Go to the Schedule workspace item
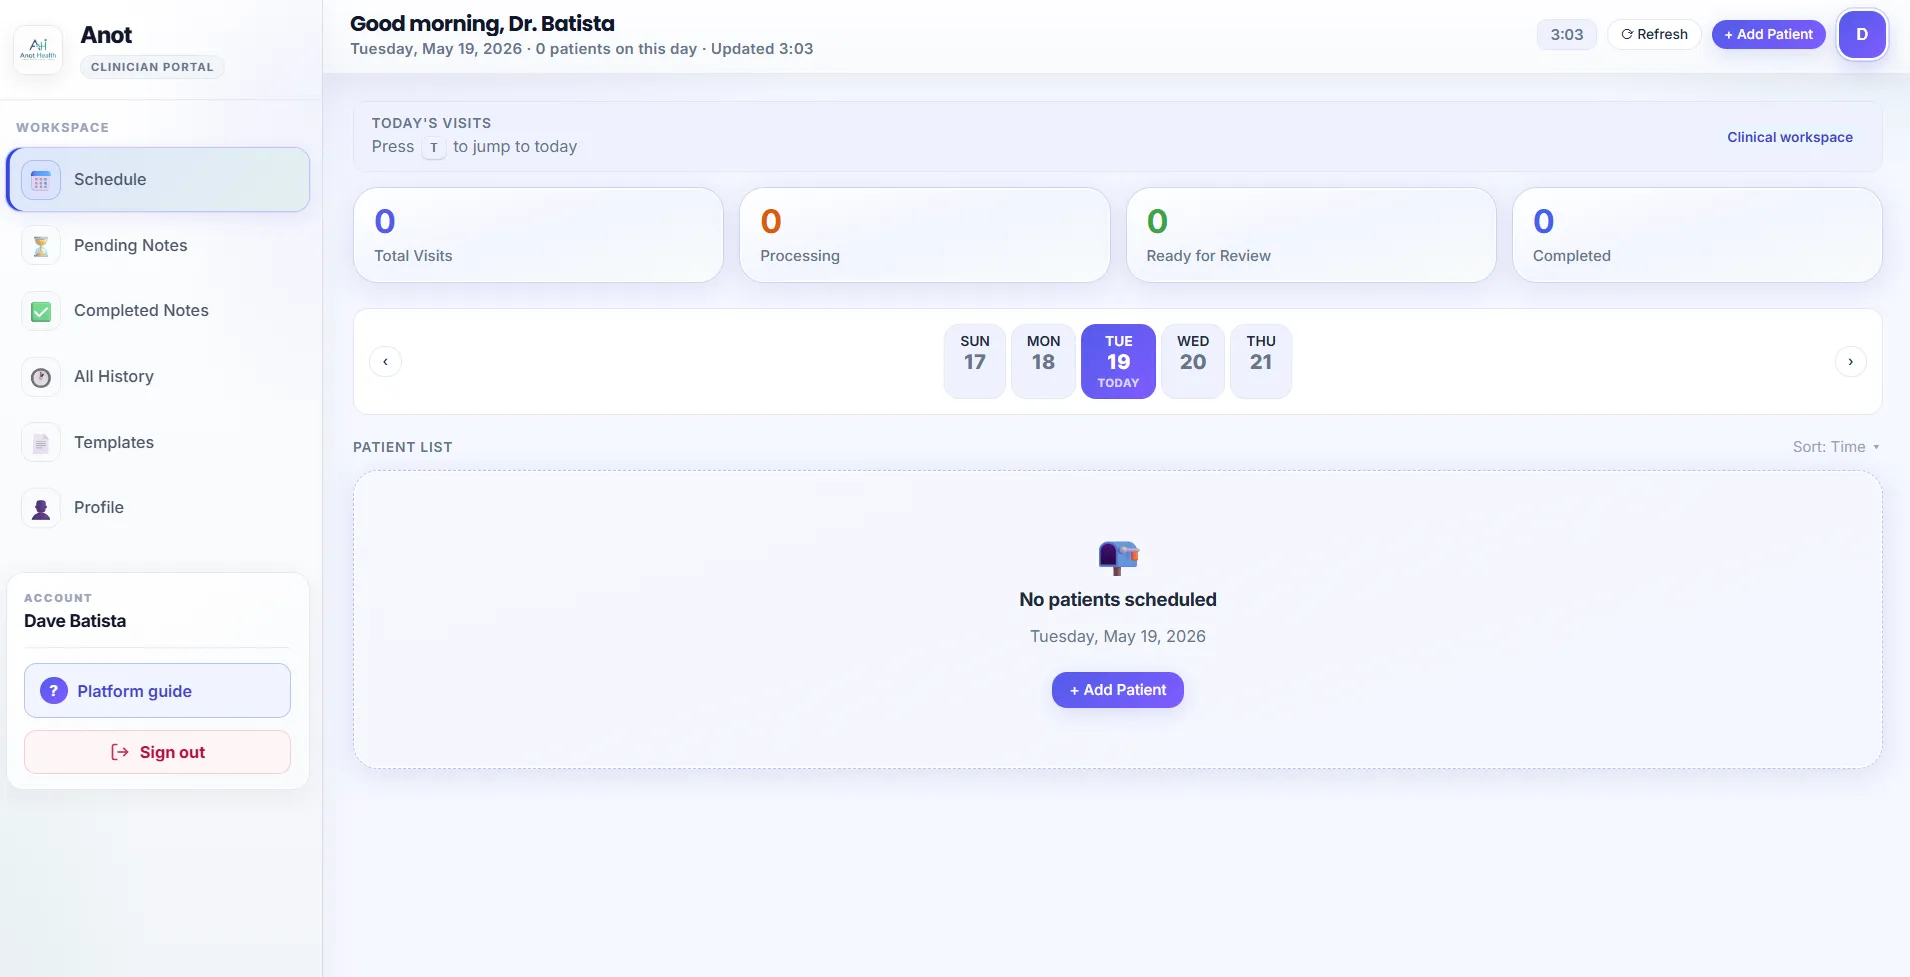1910x977 pixels. click(x=158, y=180)
